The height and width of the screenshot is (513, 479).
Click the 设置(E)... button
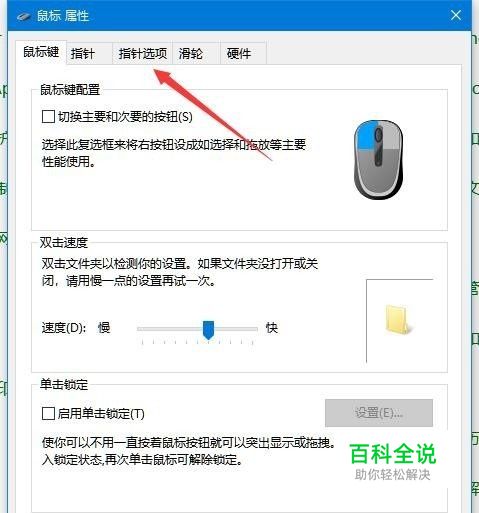pos(379,413)
